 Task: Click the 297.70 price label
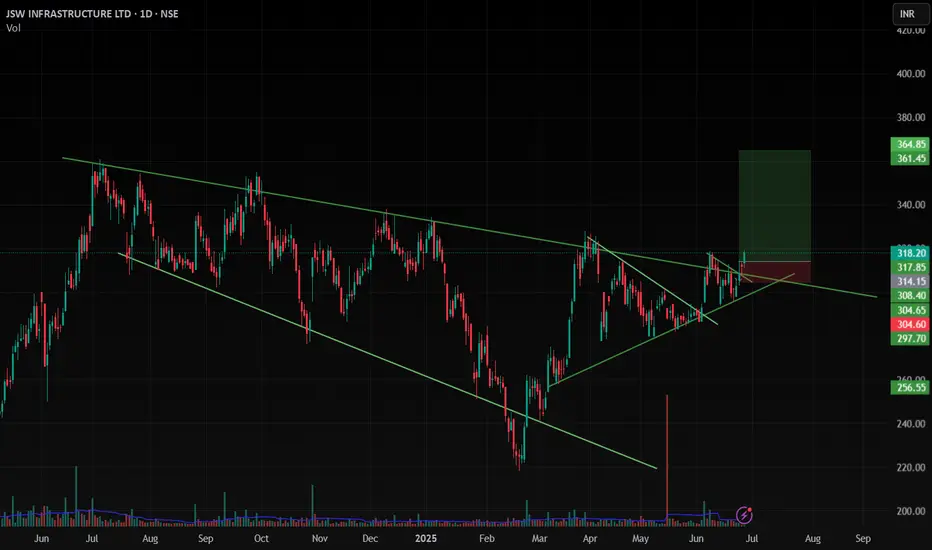[910, 338]
